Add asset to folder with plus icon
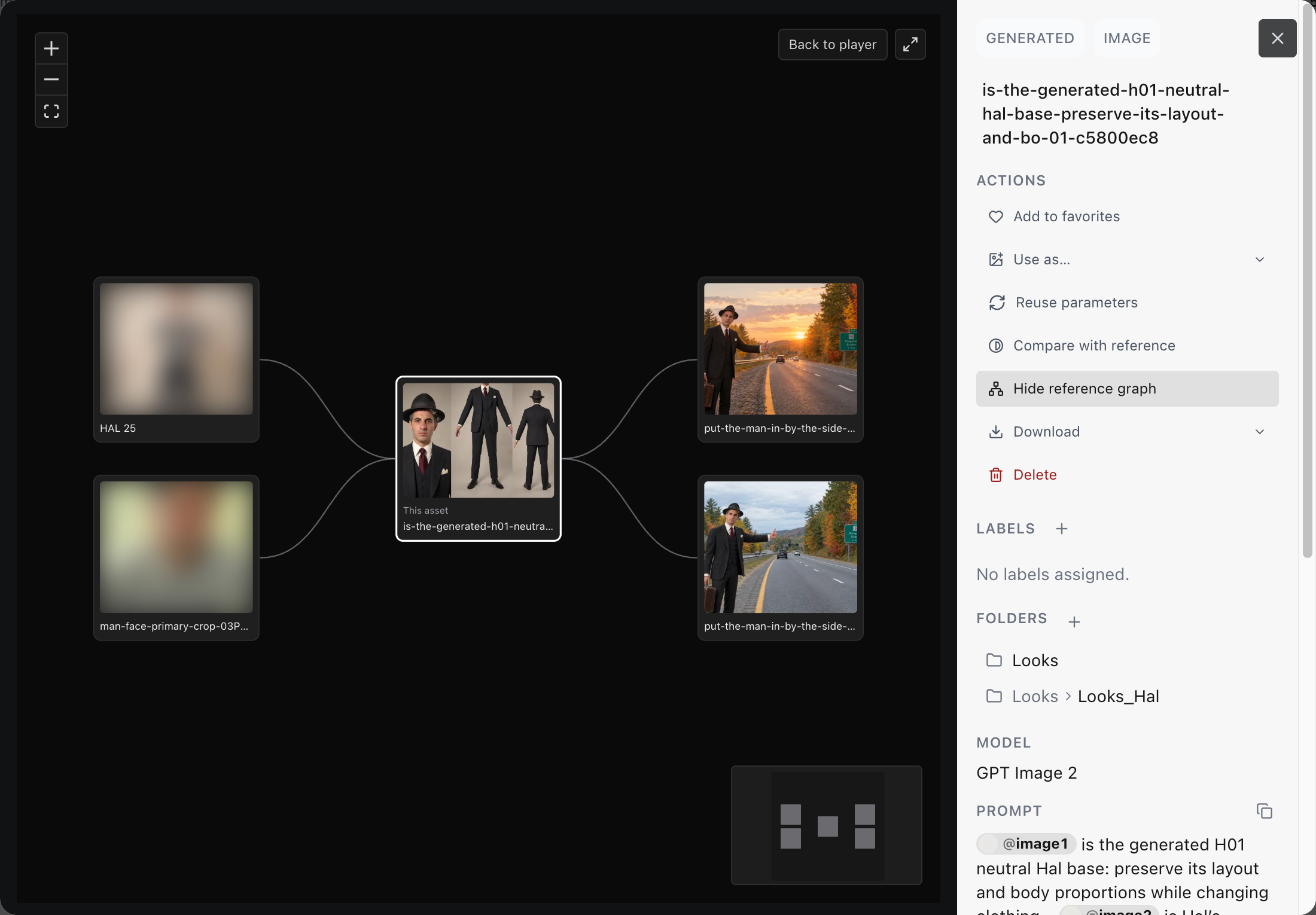 pyautogui.click(x=1074, y=621)
